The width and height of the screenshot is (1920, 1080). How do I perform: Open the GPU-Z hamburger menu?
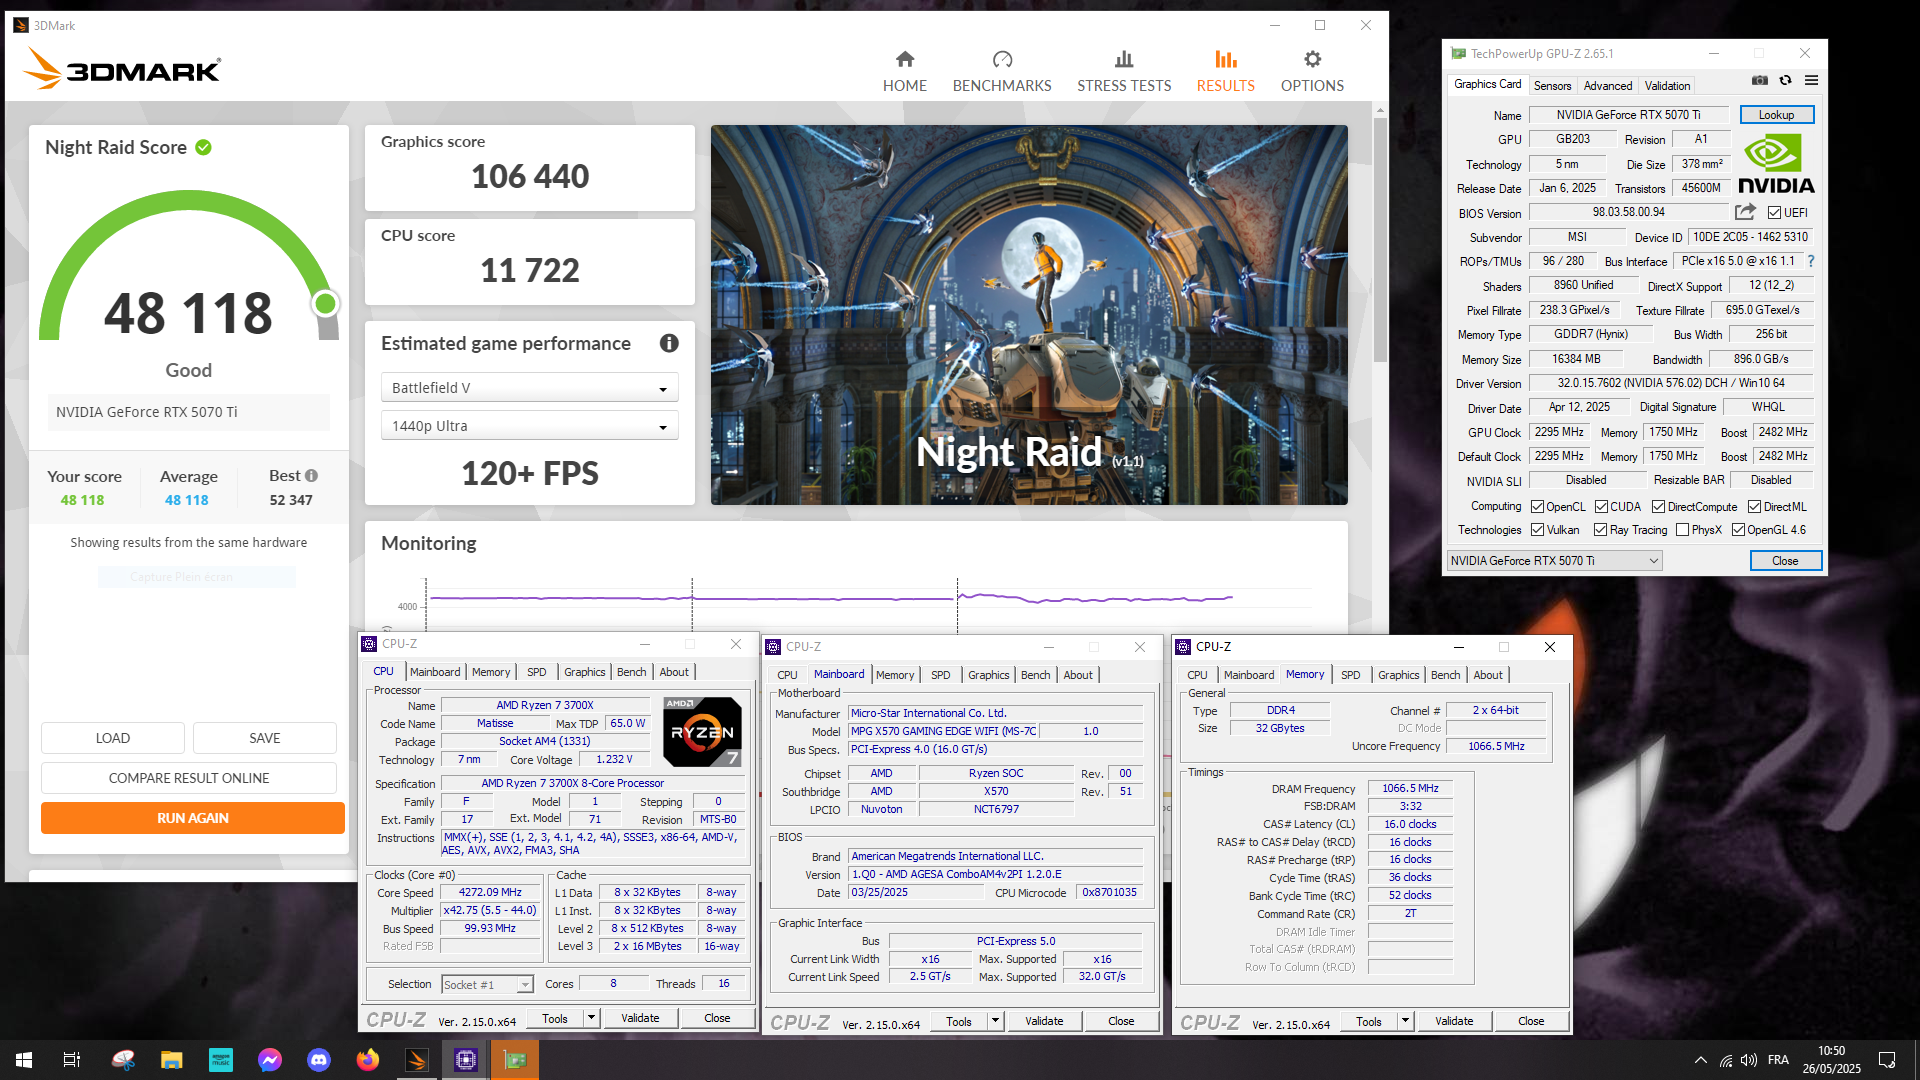1811,81
